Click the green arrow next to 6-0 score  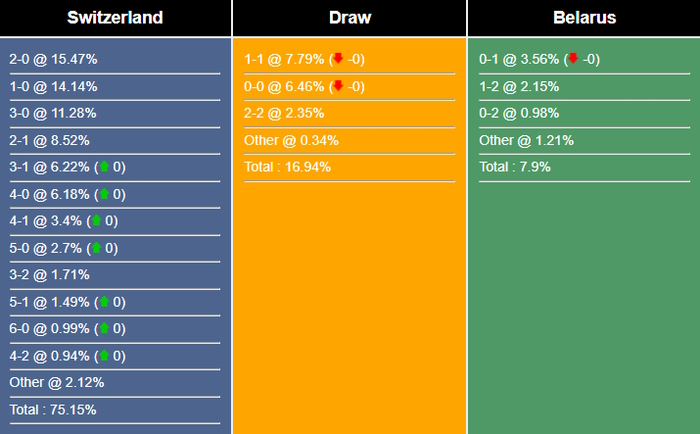coord(104,329)
